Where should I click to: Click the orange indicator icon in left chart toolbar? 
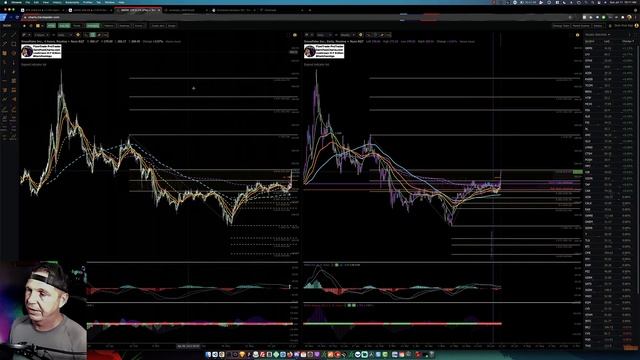tap(78, 35)
